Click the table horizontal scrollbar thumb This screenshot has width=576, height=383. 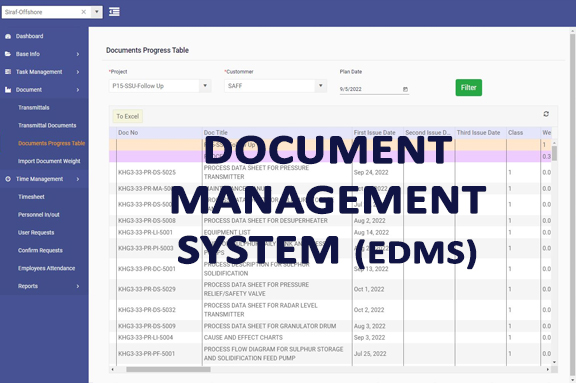click(168, 369)
